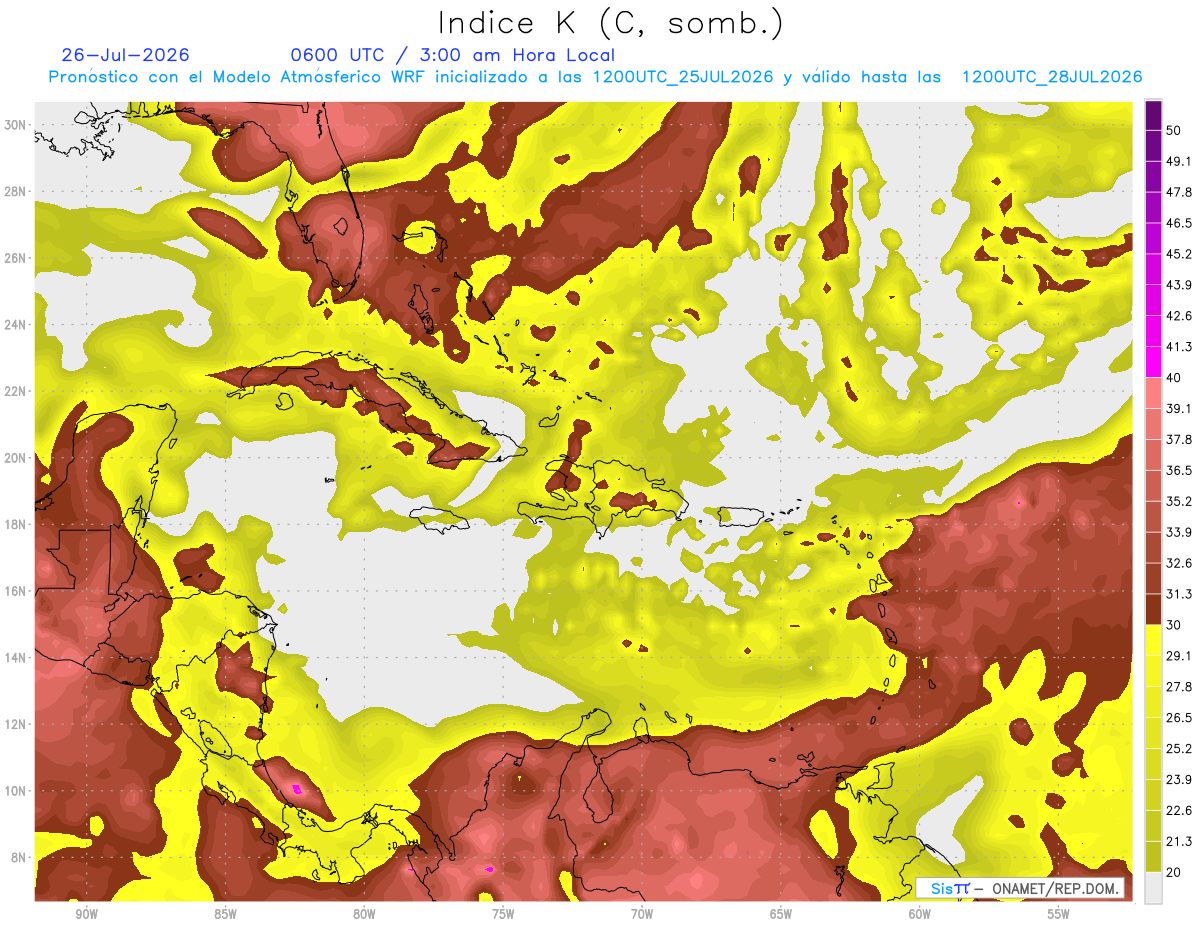Click the '0600 UTC / 3:00 am Hora Local' time
1200x927 pixels.
click(x=452, y=55)
